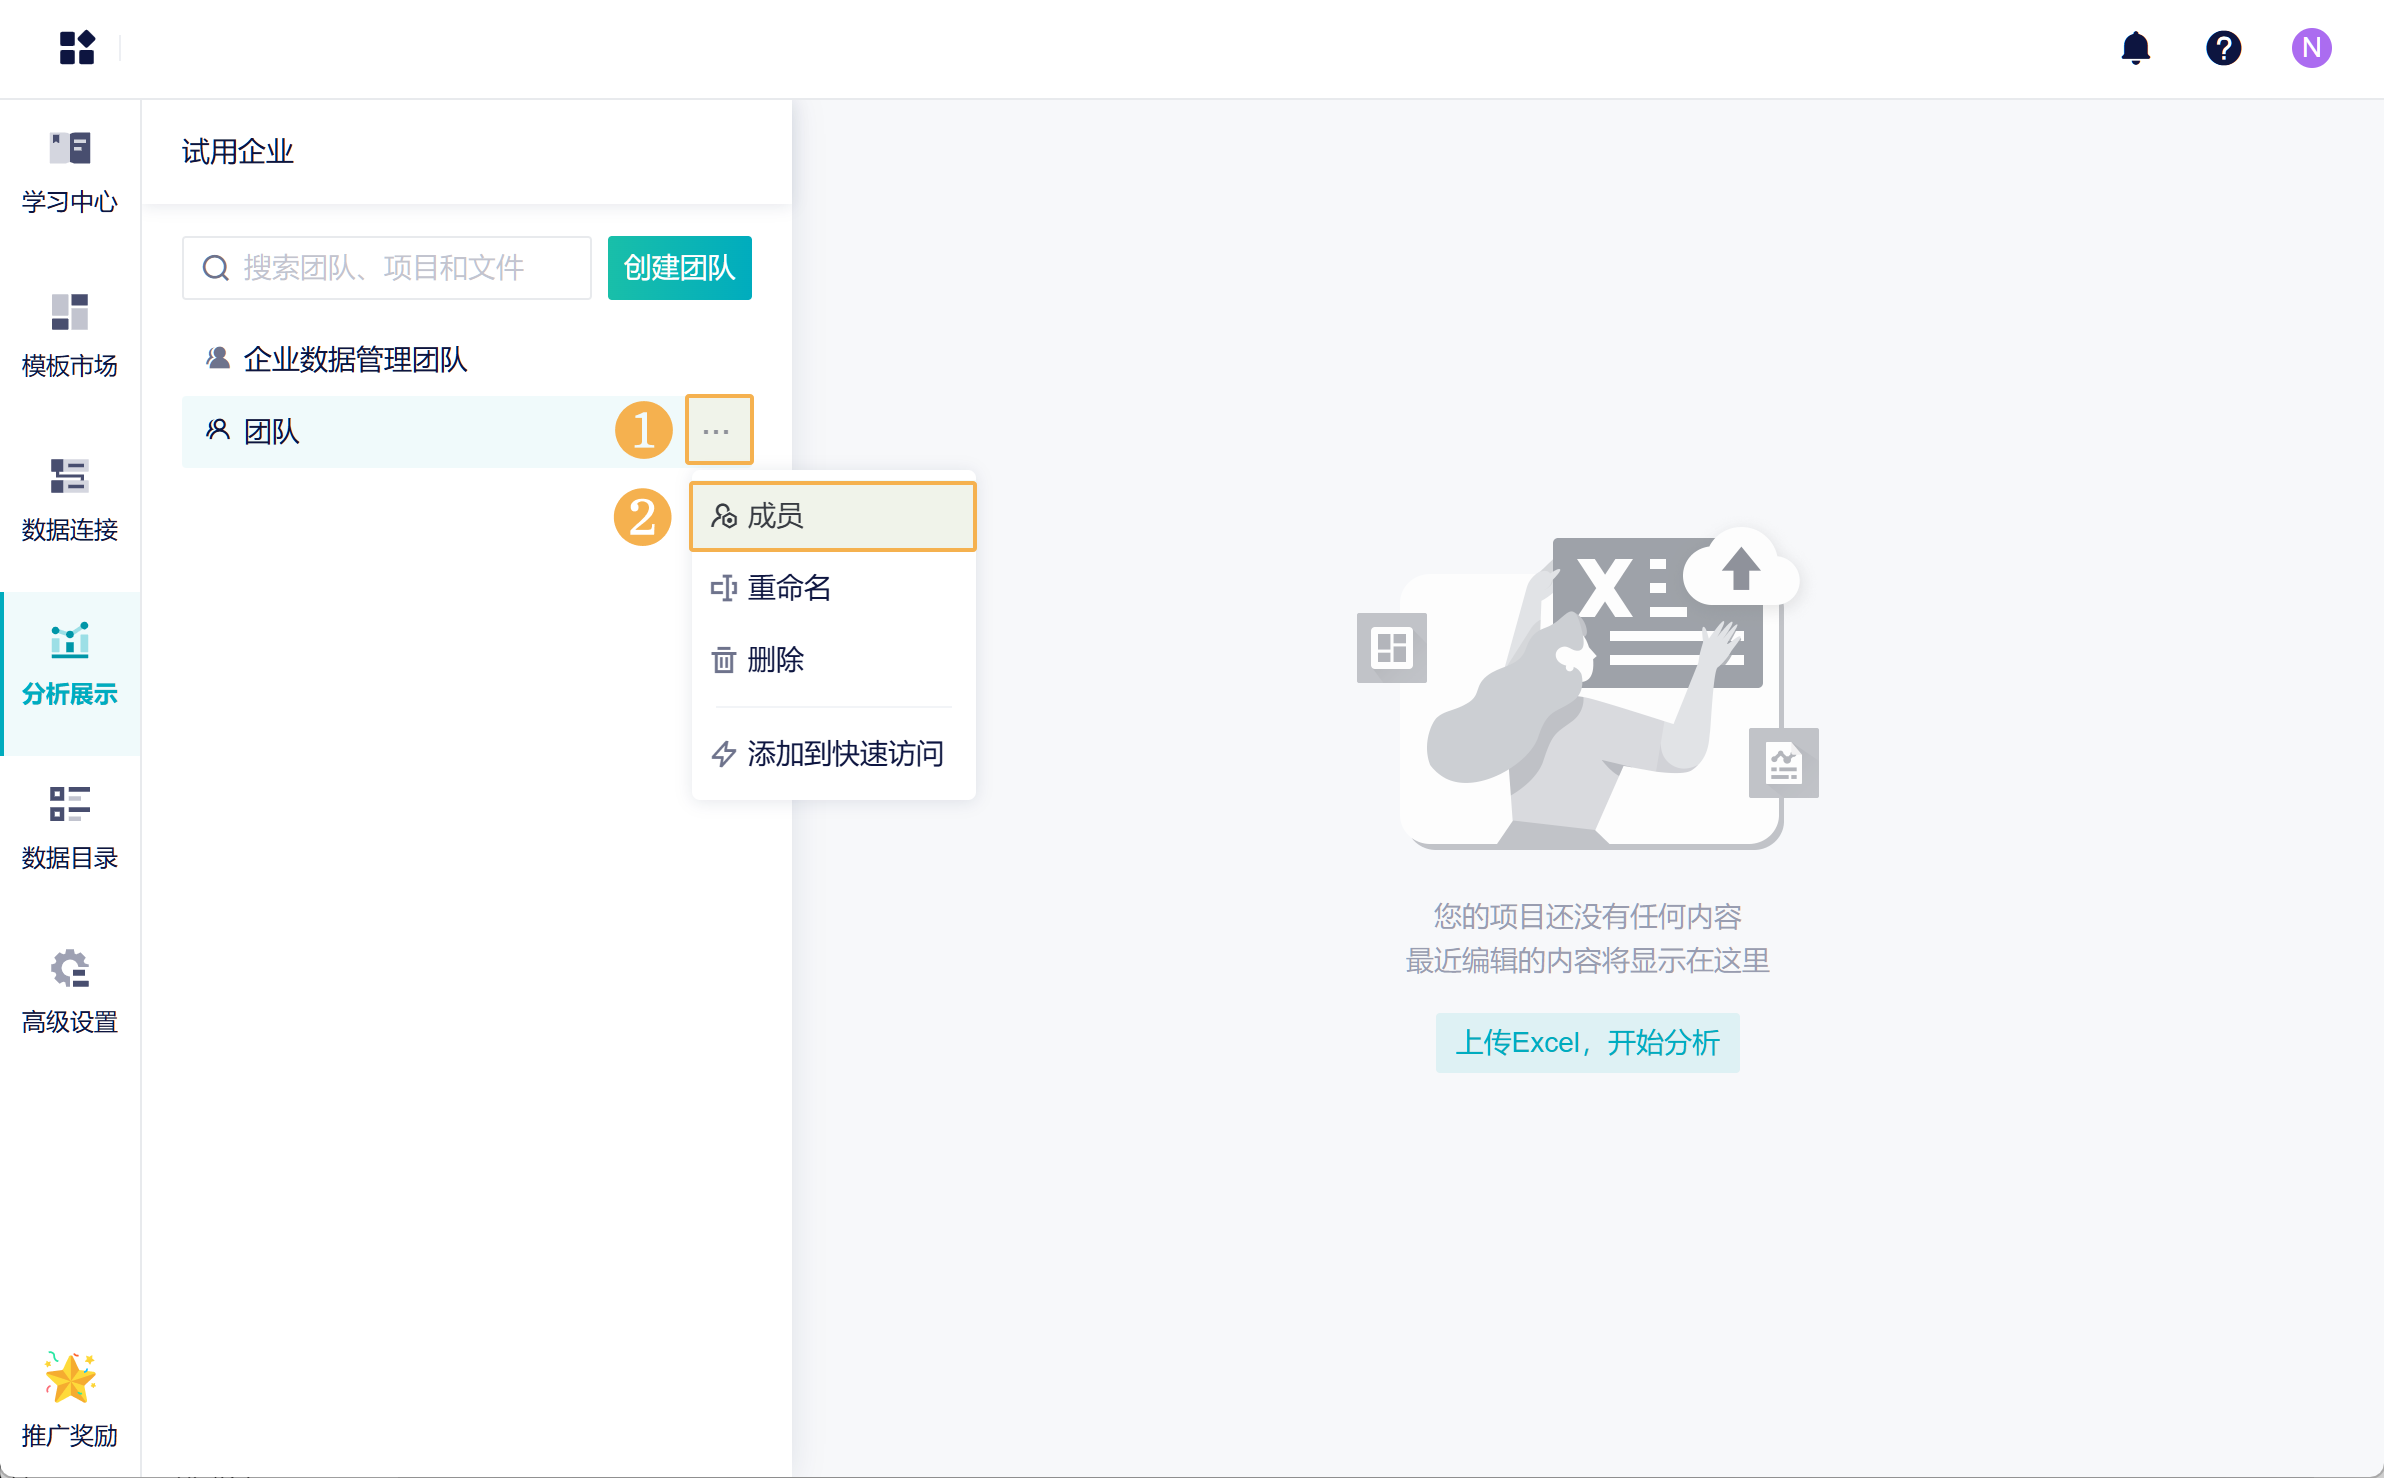Screen dimensions: 2384x1478
Task: Click the 创建团队 button
Action: click(x=679, y=268)
